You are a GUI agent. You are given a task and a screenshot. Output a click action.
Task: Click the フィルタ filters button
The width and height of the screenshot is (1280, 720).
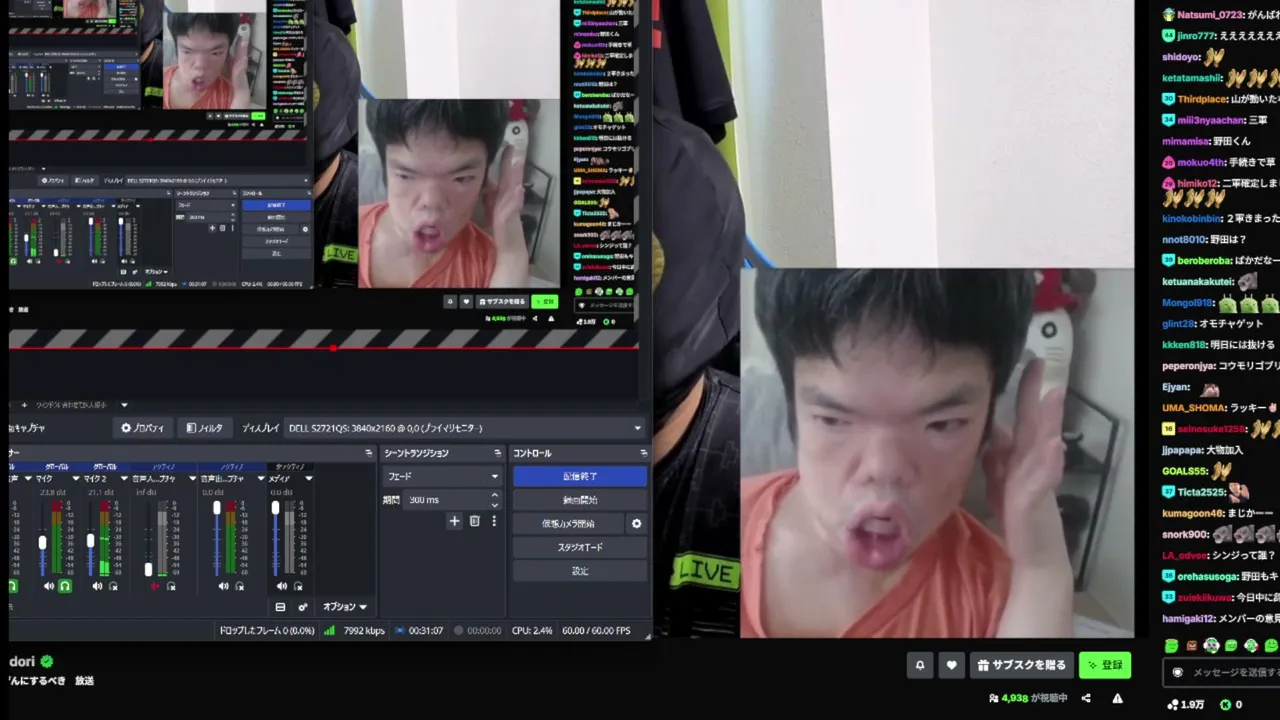click(x=204, y=428)
